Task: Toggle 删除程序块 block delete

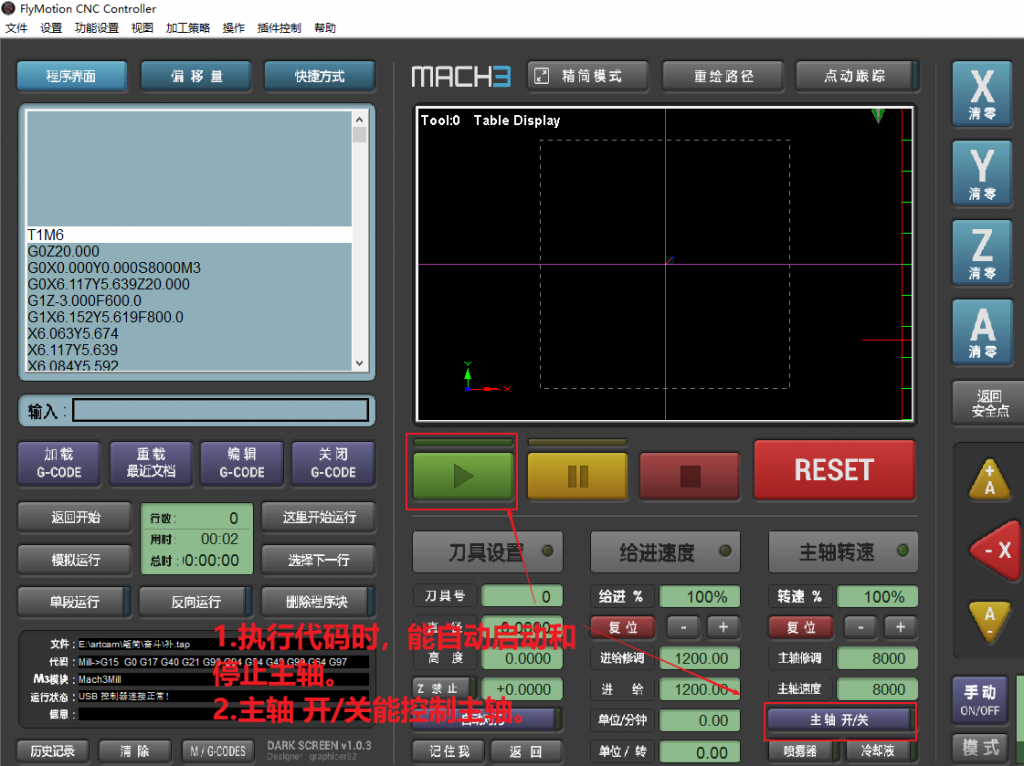Action: click(x=318, y=601)
